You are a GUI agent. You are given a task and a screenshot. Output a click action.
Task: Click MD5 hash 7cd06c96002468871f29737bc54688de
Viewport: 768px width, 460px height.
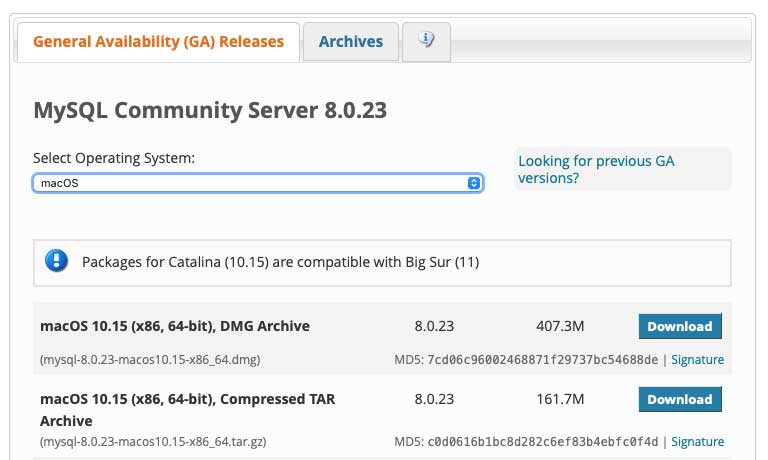click(543, 360)
